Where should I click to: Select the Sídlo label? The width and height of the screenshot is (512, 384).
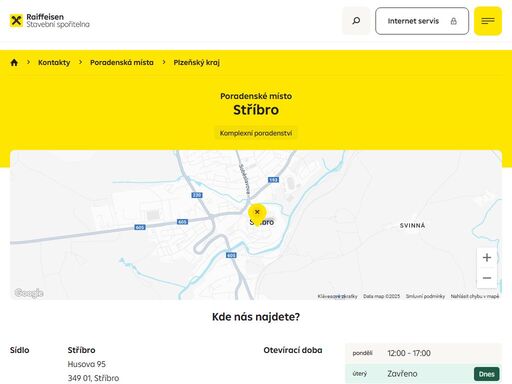[20, 350]
